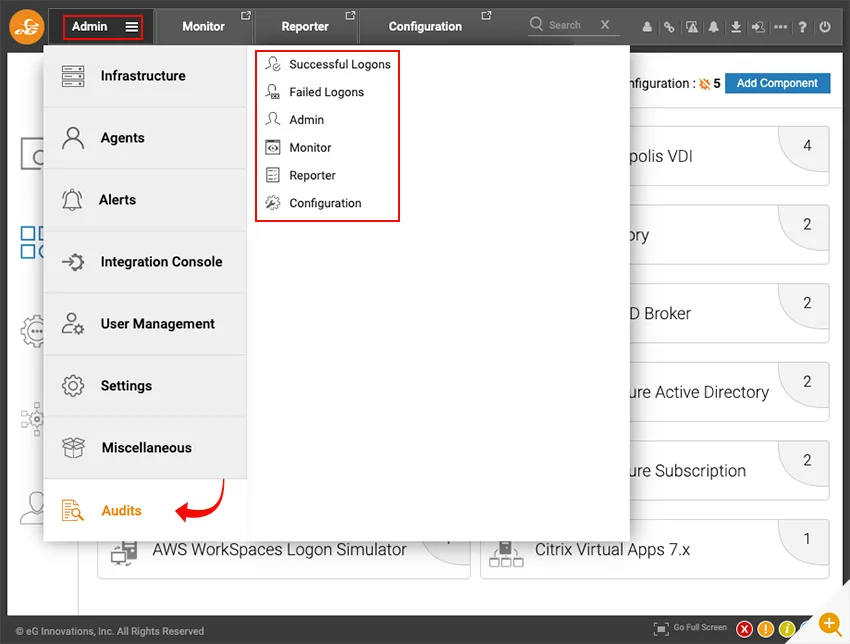Click the orange zoom-in magnifier icon
Image resolution: width=850 pixels, height=644 pixels.
coord(830,623)
